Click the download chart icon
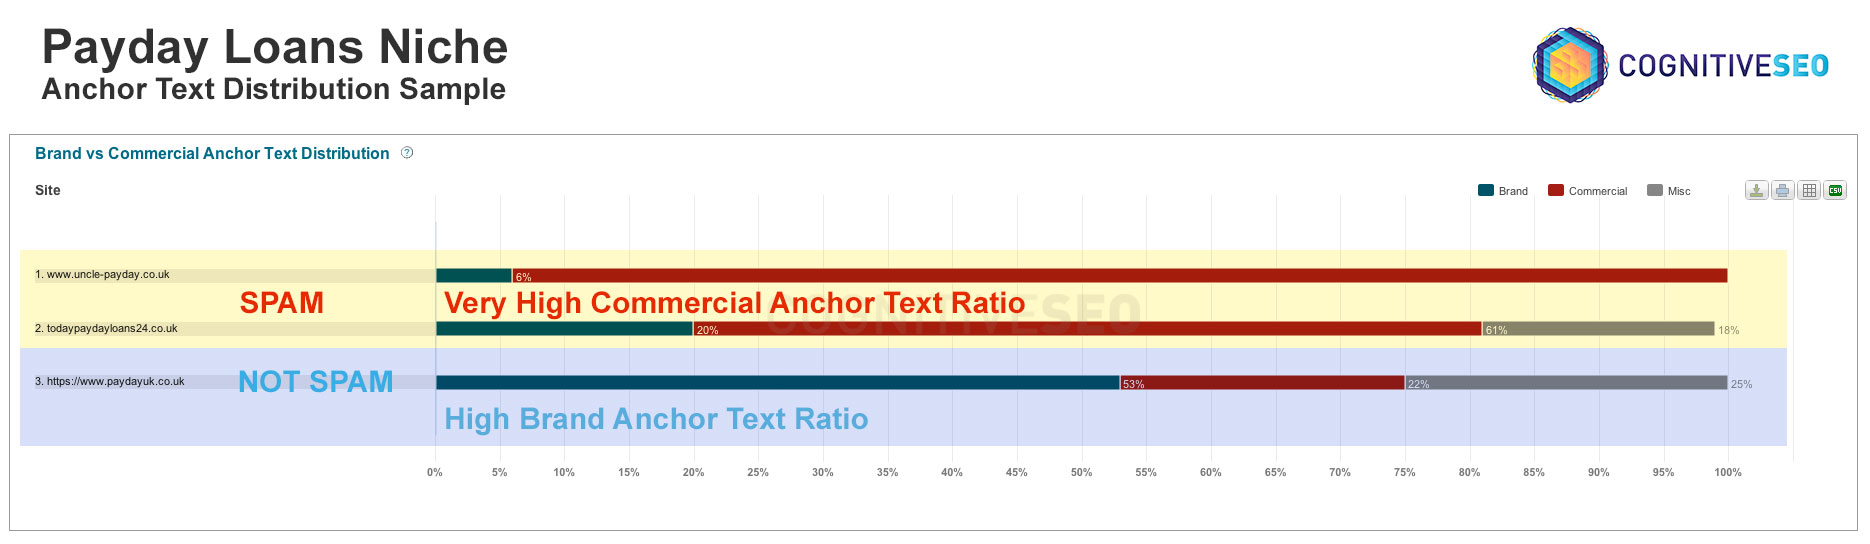1870x544 pixels. 1757,190
